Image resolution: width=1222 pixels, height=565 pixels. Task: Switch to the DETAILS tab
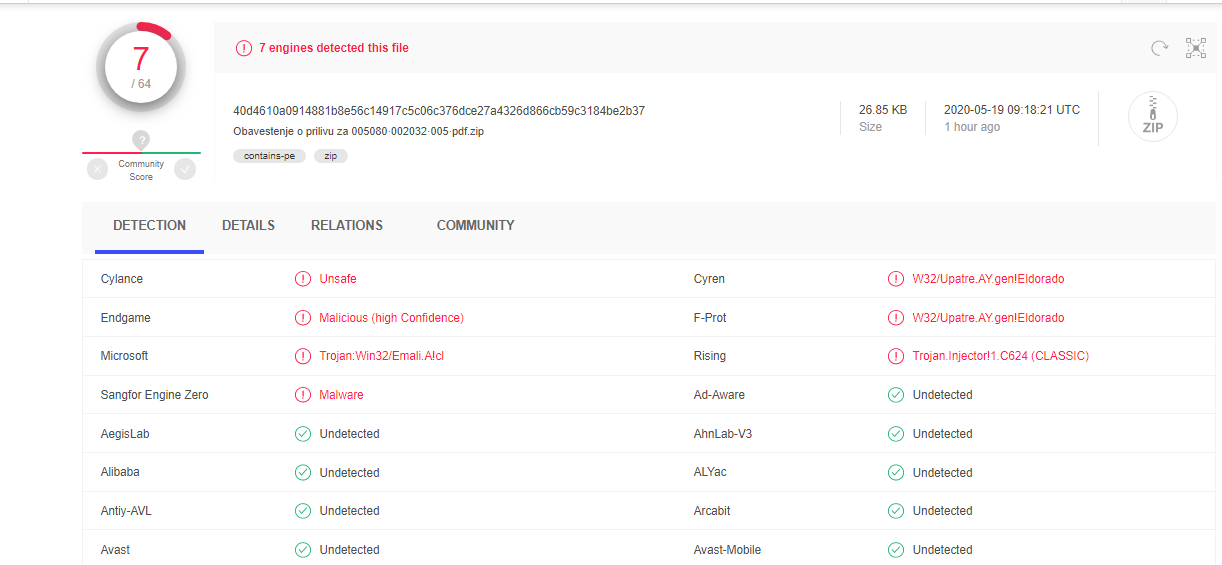click(x=248, y=226)
